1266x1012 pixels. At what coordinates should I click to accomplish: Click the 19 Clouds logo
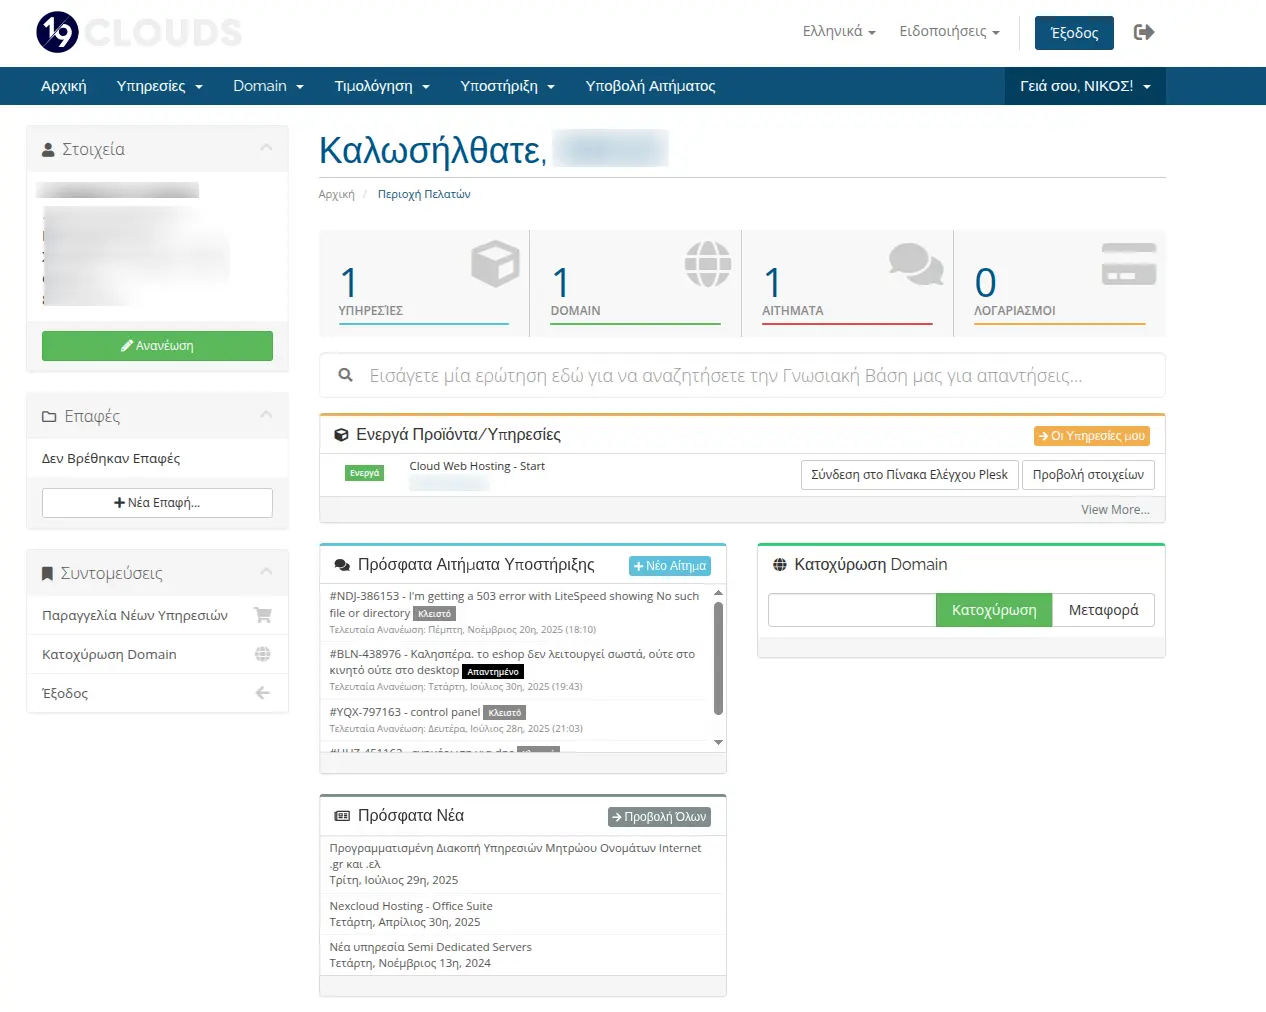[x=139, y=32]
